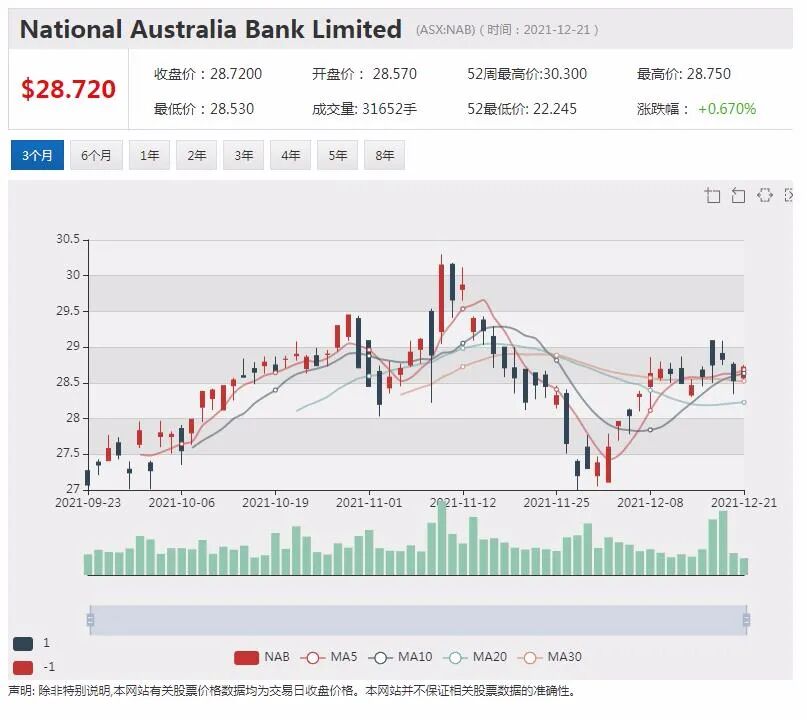The width and height of the screenshot is (807, 720).
Task: Click the 成交量 31652手 value
Action: [364, 109]
